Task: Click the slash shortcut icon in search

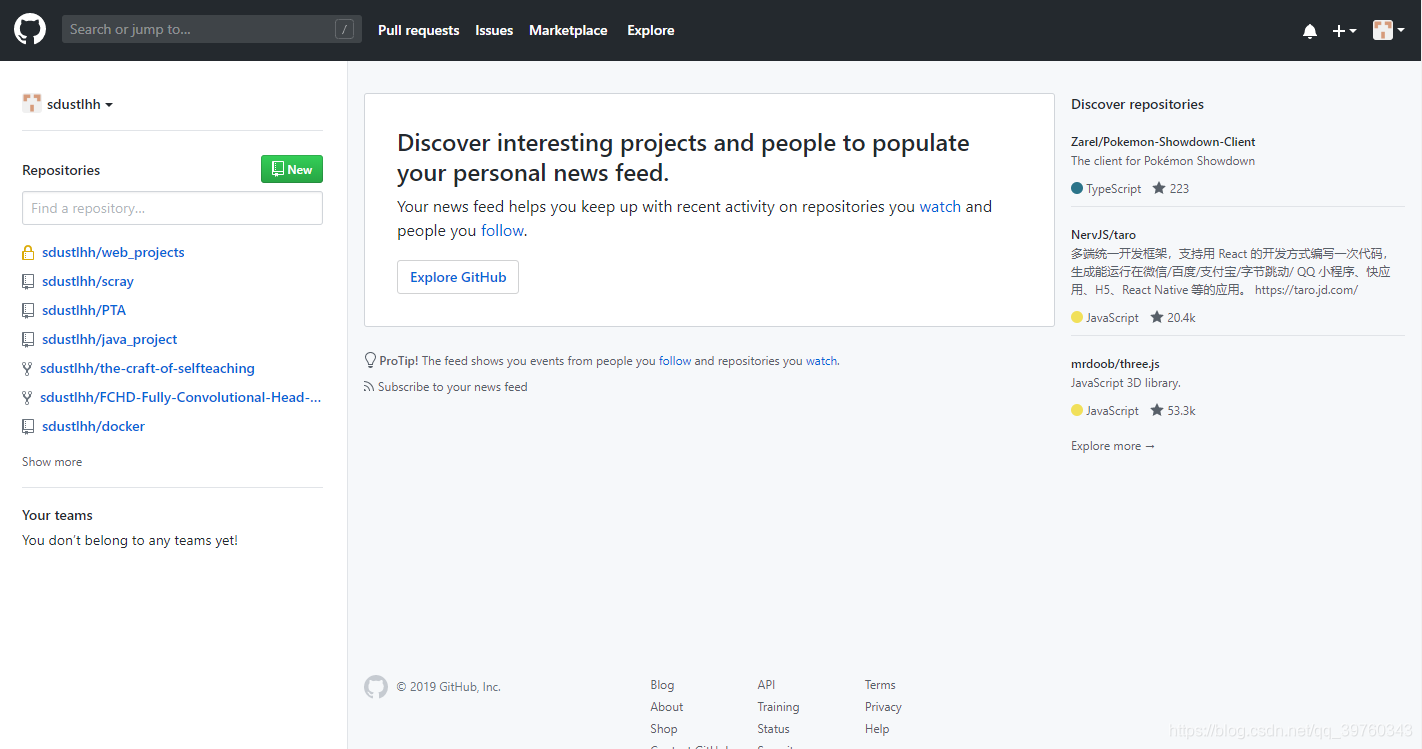Action: (344, 30)
